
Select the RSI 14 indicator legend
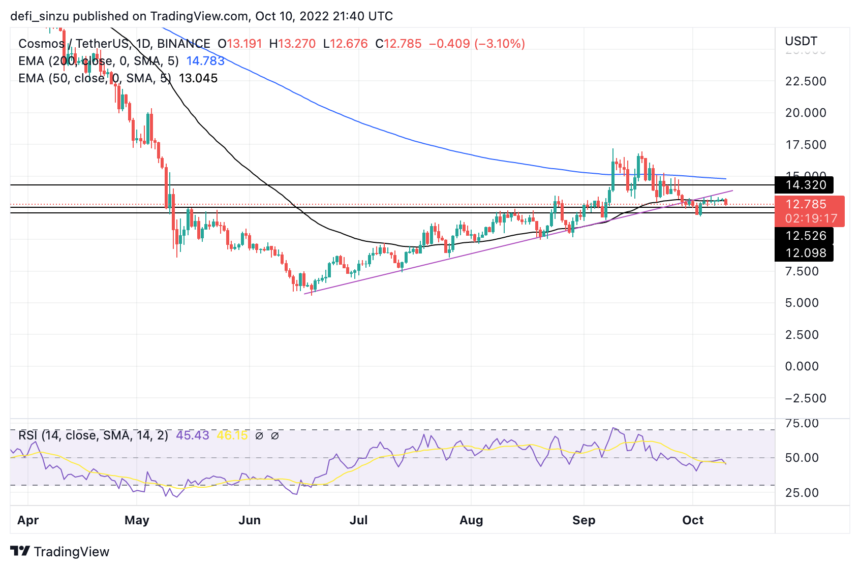point(90,435)
